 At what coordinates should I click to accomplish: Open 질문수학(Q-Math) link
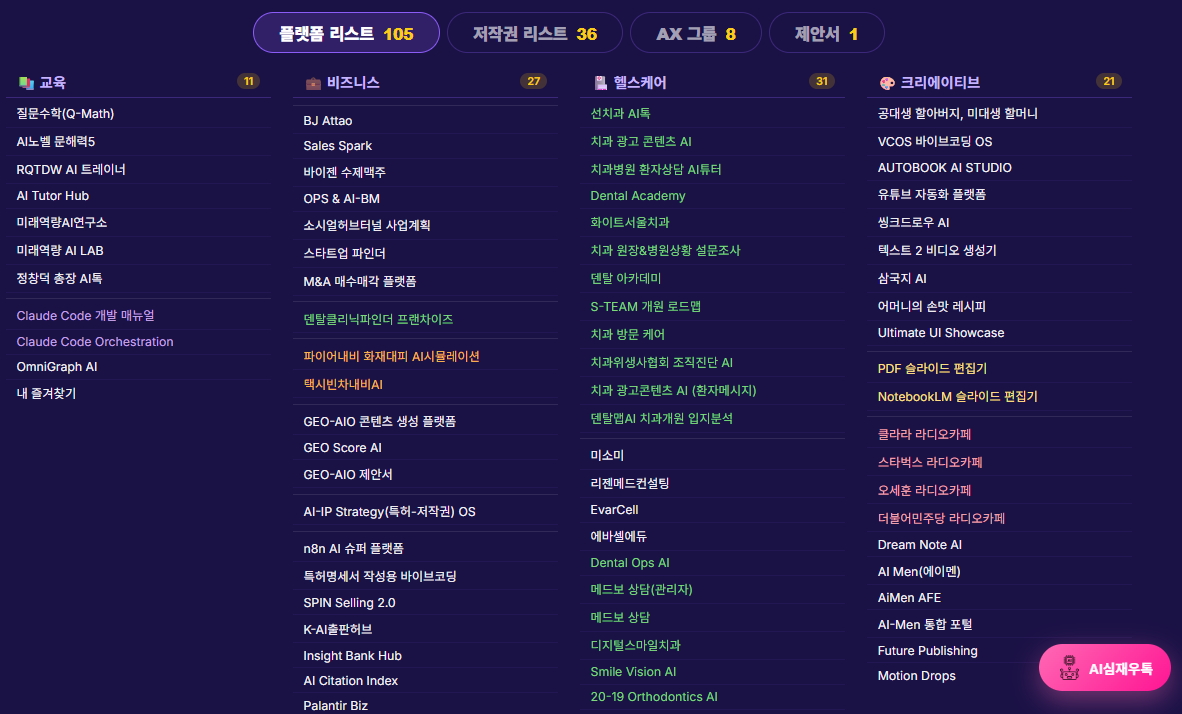[x=66, y=114]
